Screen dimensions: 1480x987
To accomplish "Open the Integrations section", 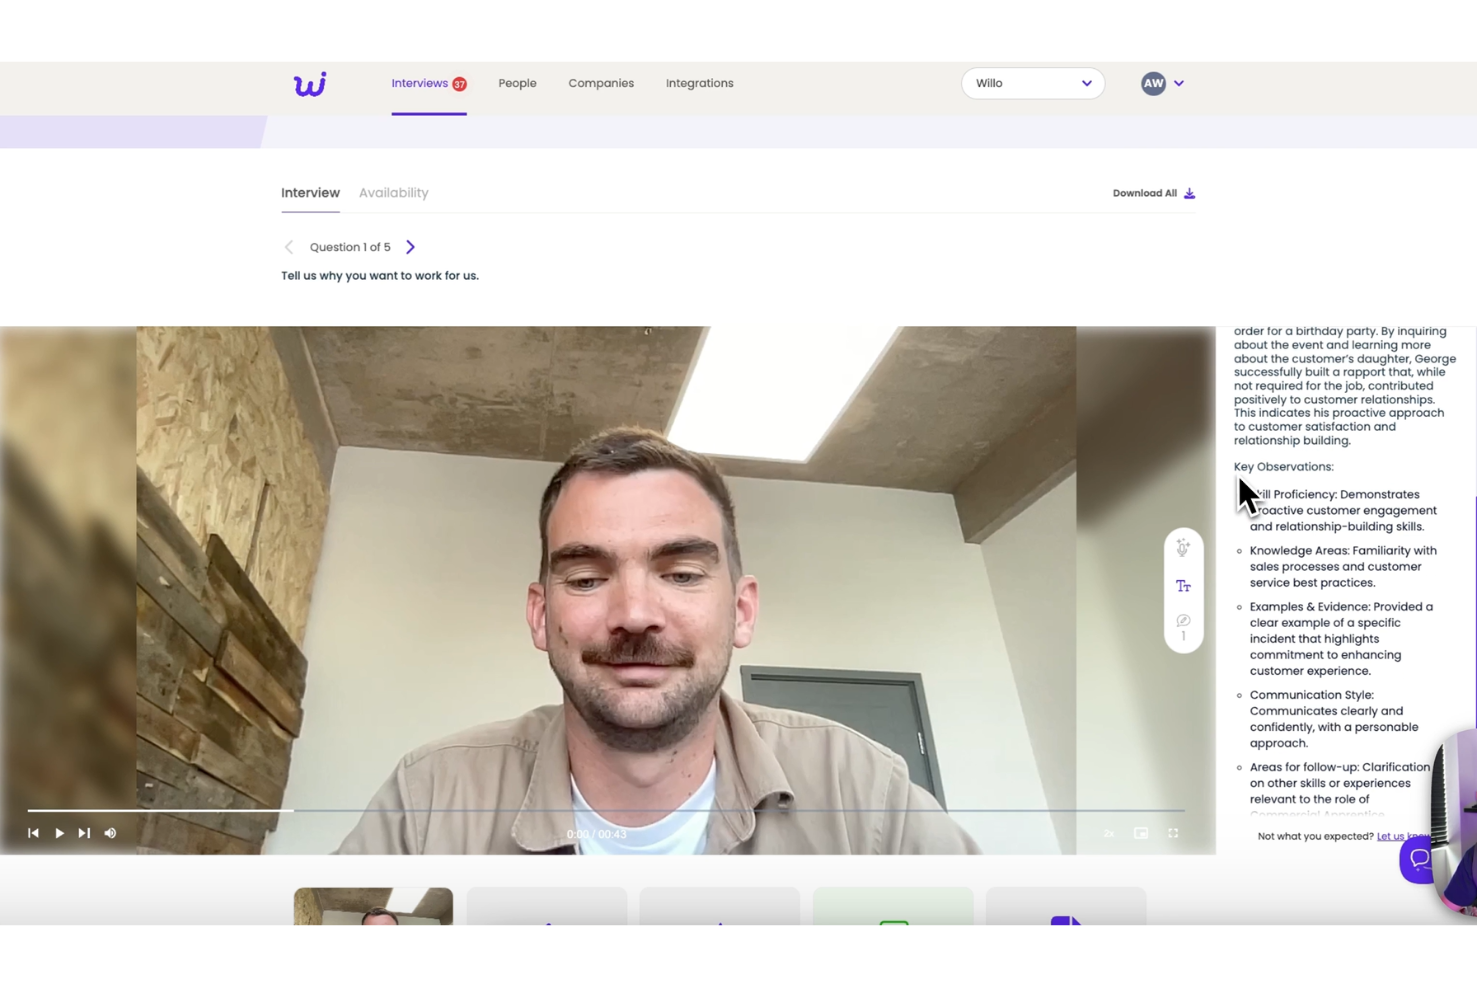I will point(699,83).
